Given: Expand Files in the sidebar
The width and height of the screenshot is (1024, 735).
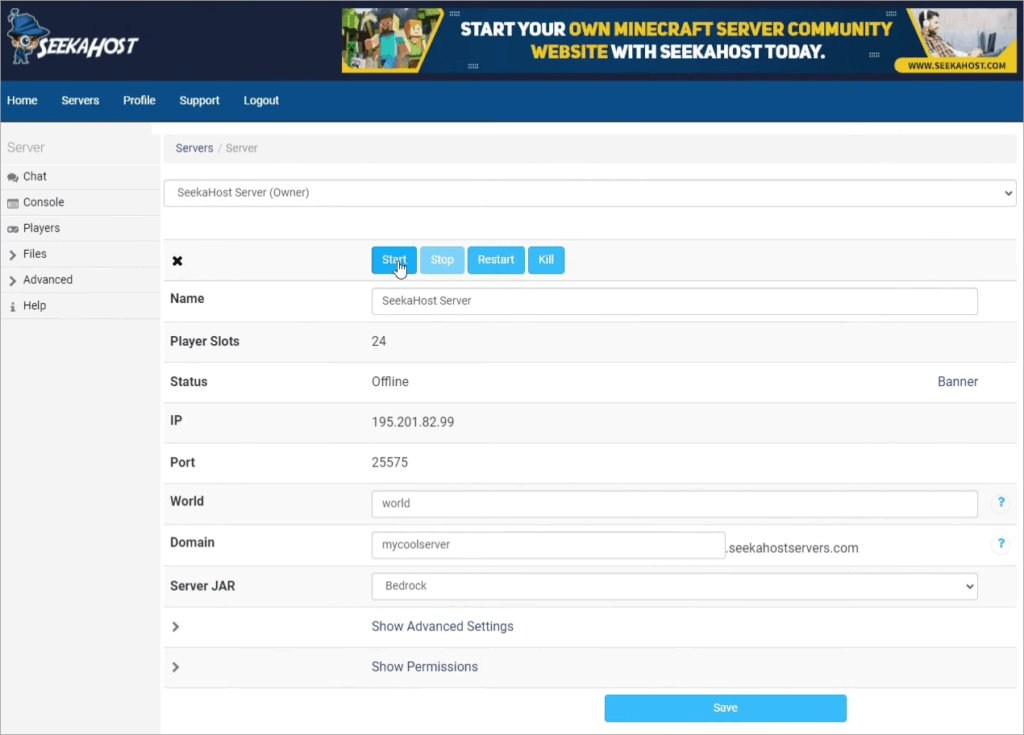Looking at the screenshot, I should pyautogui.click(x=34, y=254).
